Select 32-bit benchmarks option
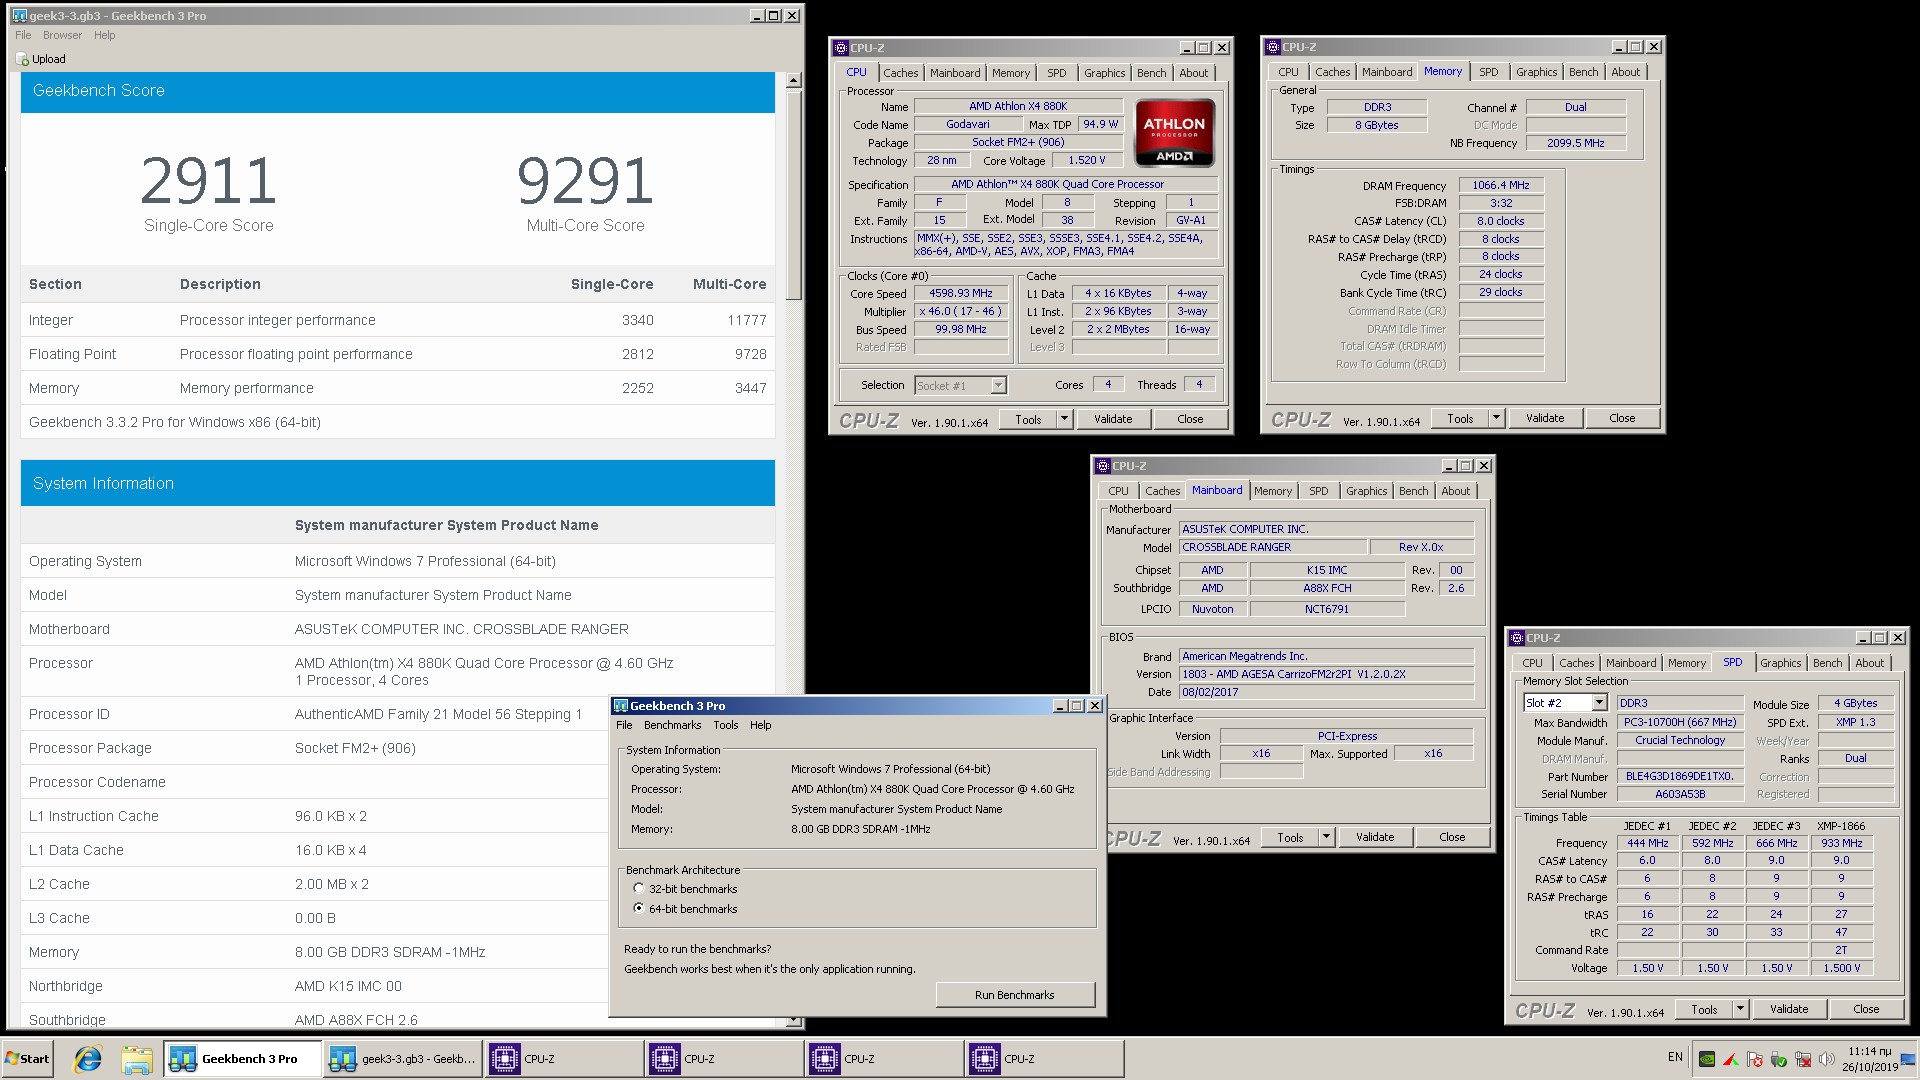 [639, 889]
